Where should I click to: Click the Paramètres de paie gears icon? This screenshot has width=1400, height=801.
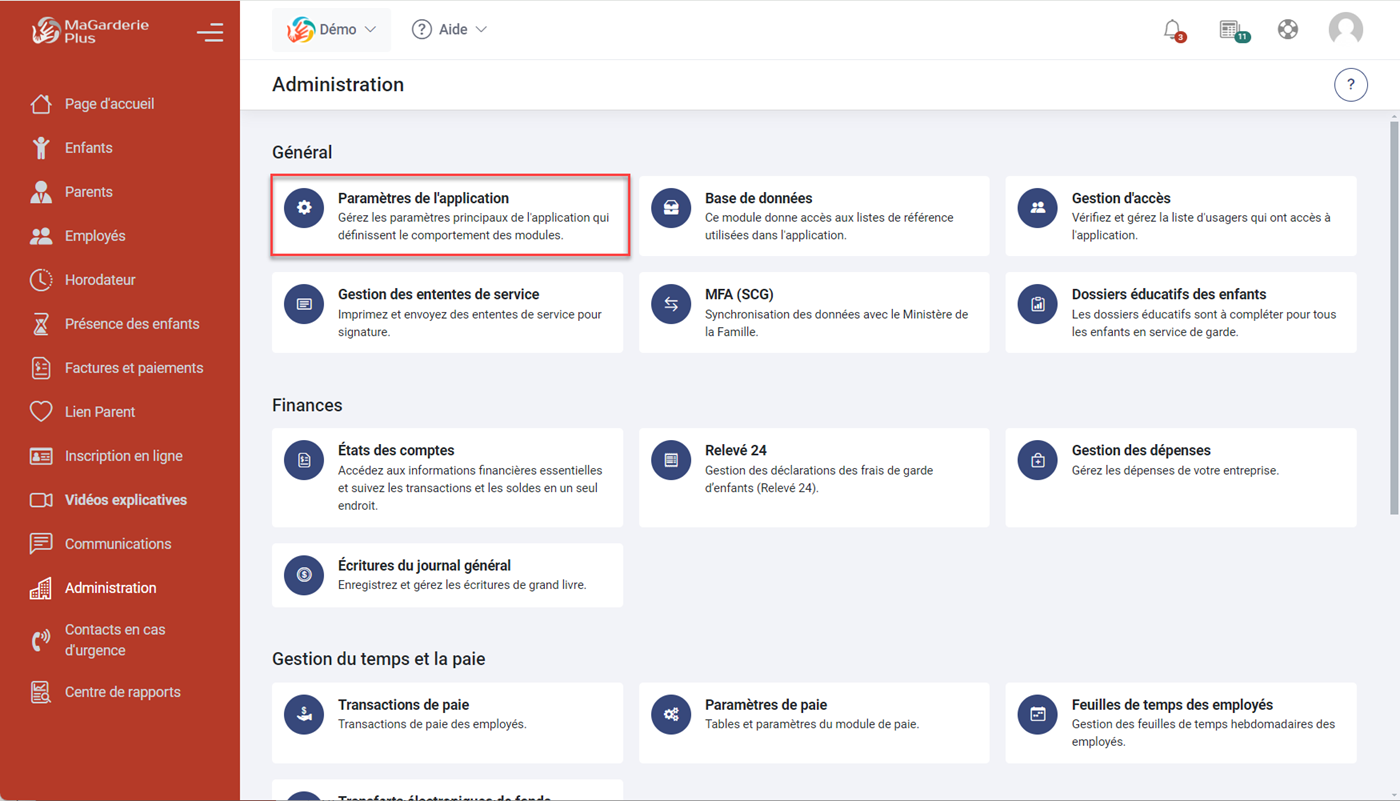(671, 714)
